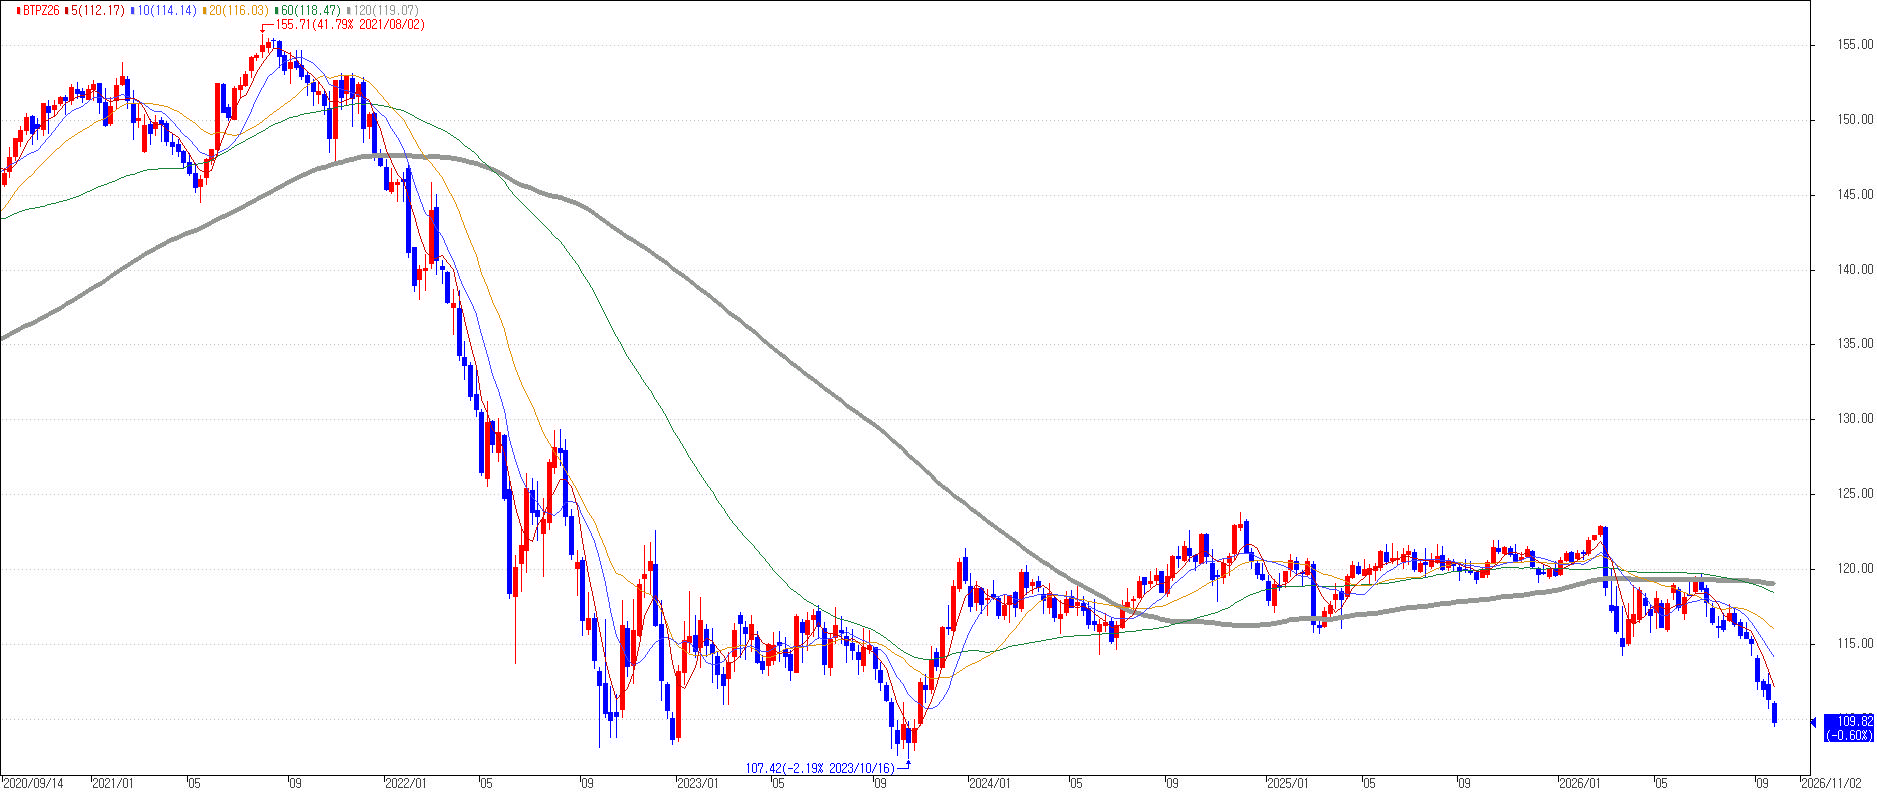The width and height of the screenshot is (1877, 793).
Task: Click the current price tag 109.82 (-0.60%)
Action: [1848, 728]
